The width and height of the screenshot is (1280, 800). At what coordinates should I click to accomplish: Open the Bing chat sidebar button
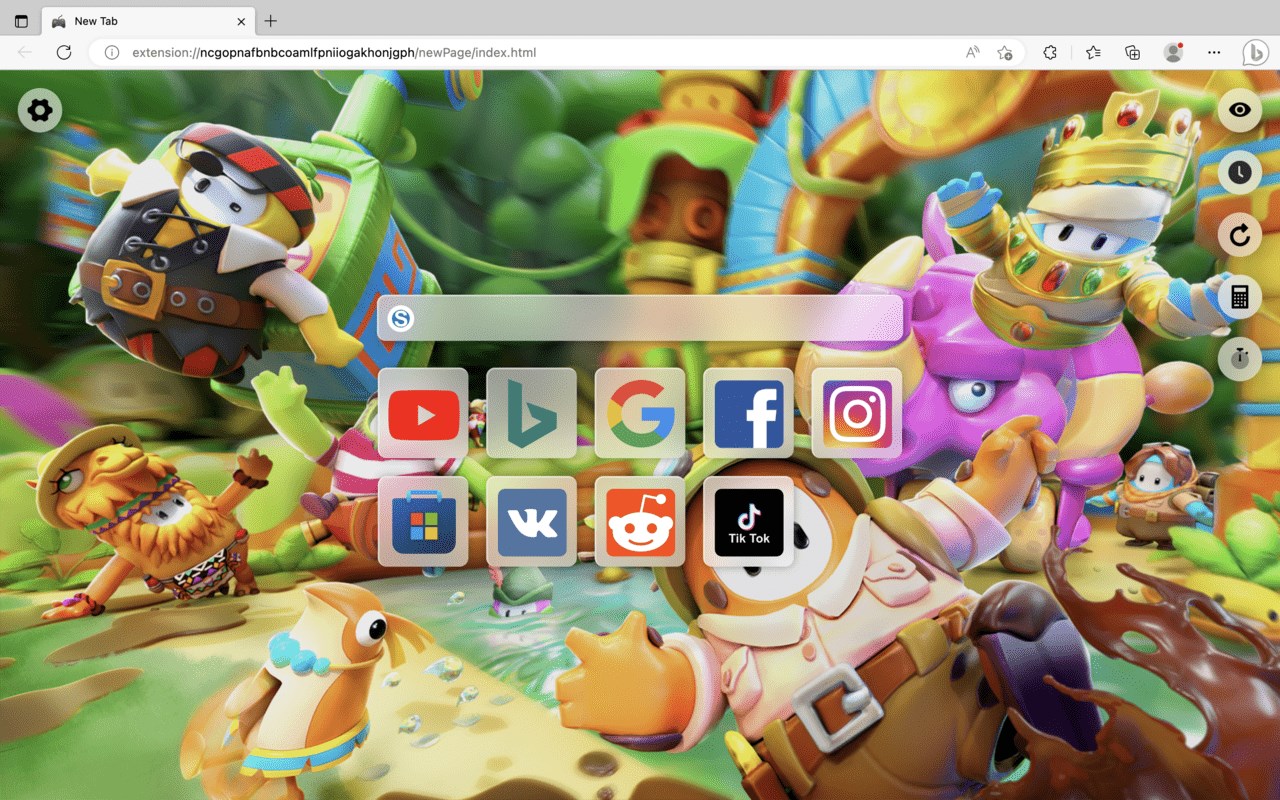(1255, 52)
